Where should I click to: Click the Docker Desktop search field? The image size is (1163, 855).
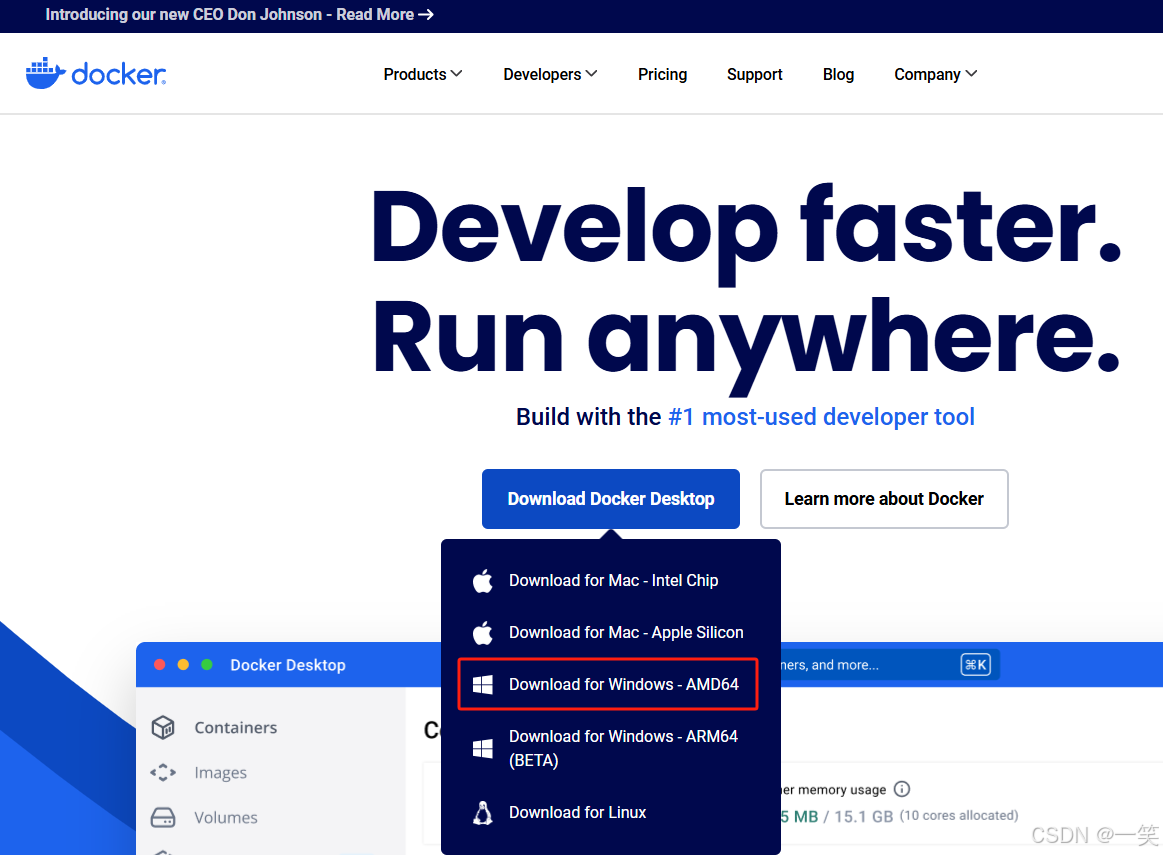889,664
